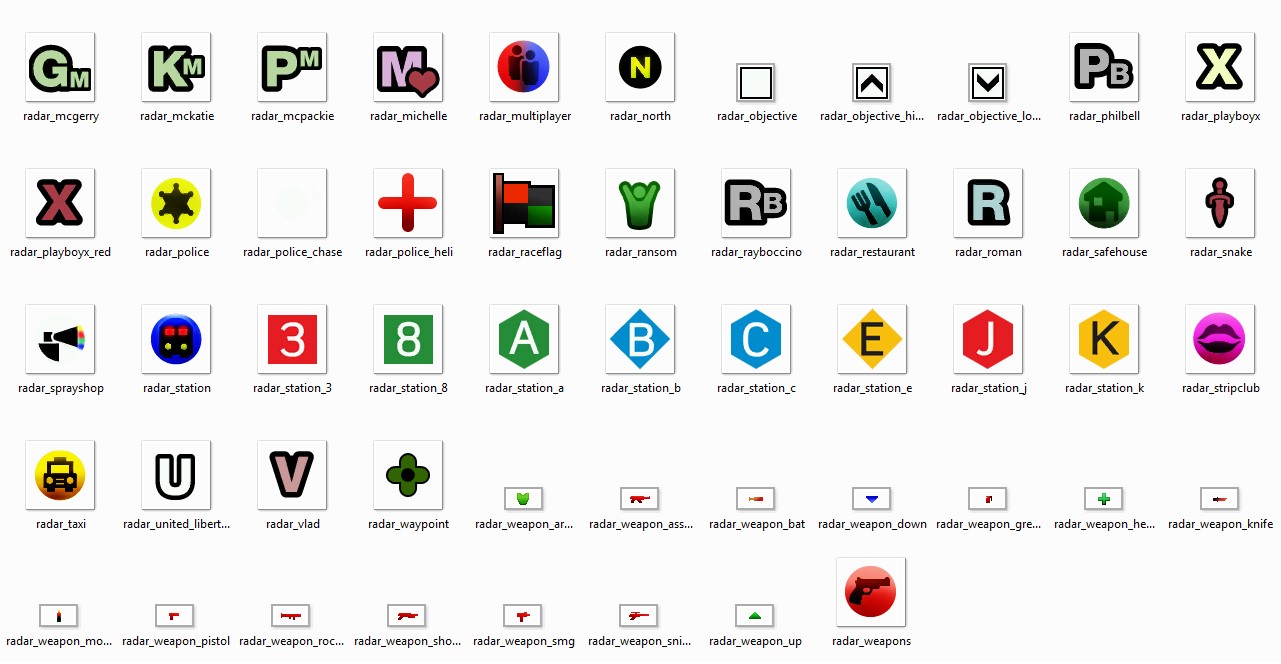Select the radar_playboyx_red X icon
This screenshot has height=664, width=1281.
(60, 203)
